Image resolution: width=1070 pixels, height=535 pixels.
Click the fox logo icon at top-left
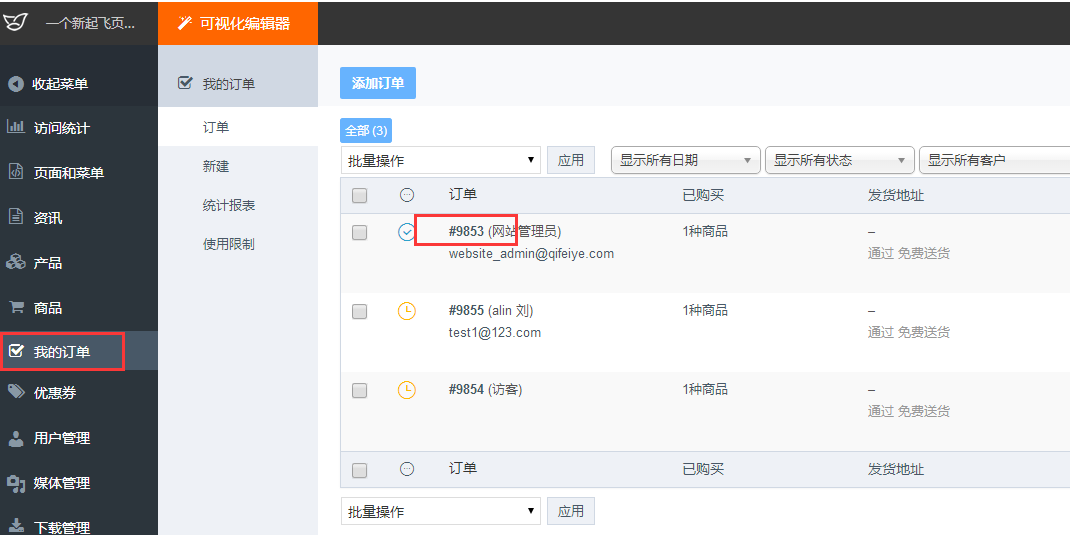pyautogui.click(x=15, y=23)
